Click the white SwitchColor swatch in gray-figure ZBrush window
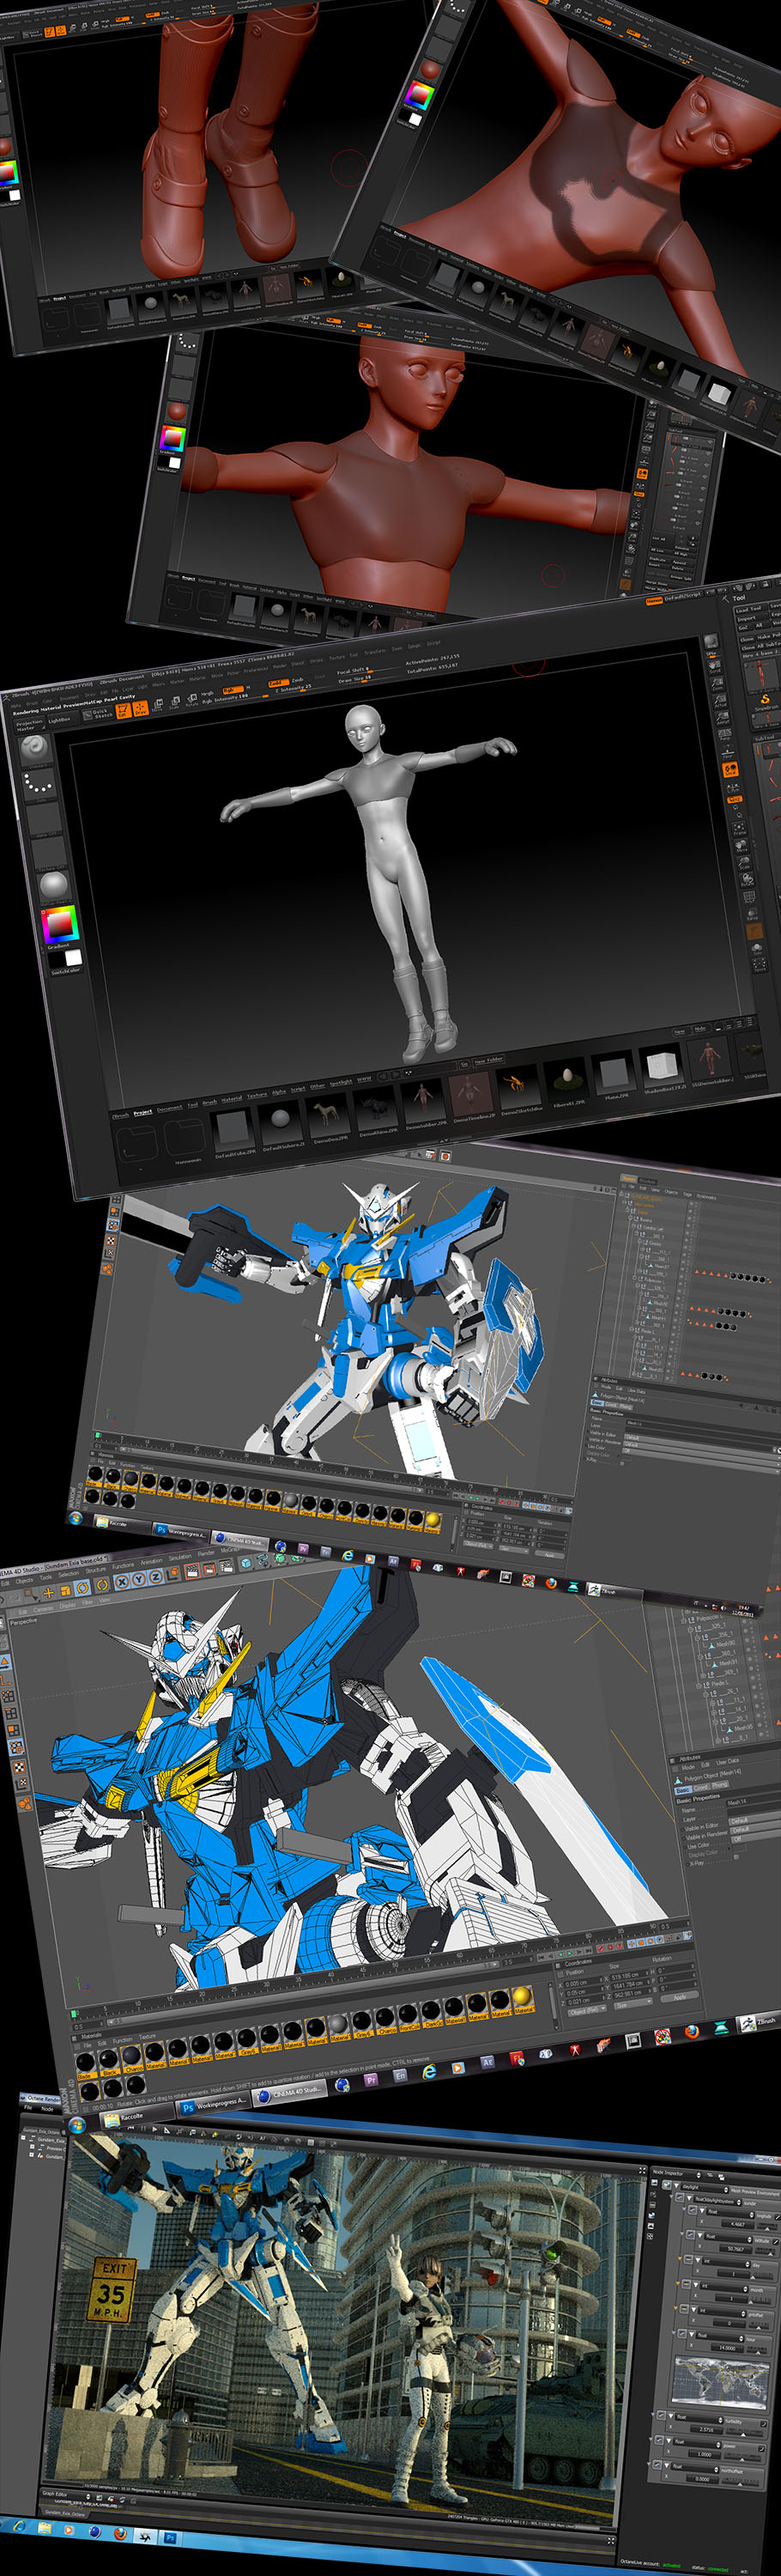 coord(72,958)
